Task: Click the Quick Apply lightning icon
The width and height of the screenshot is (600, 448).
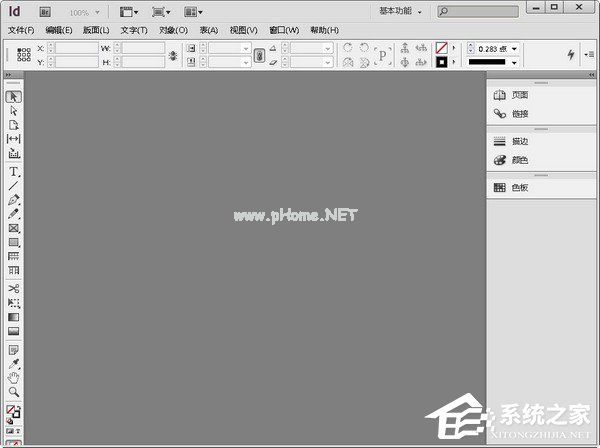Action: click(571, 55)
